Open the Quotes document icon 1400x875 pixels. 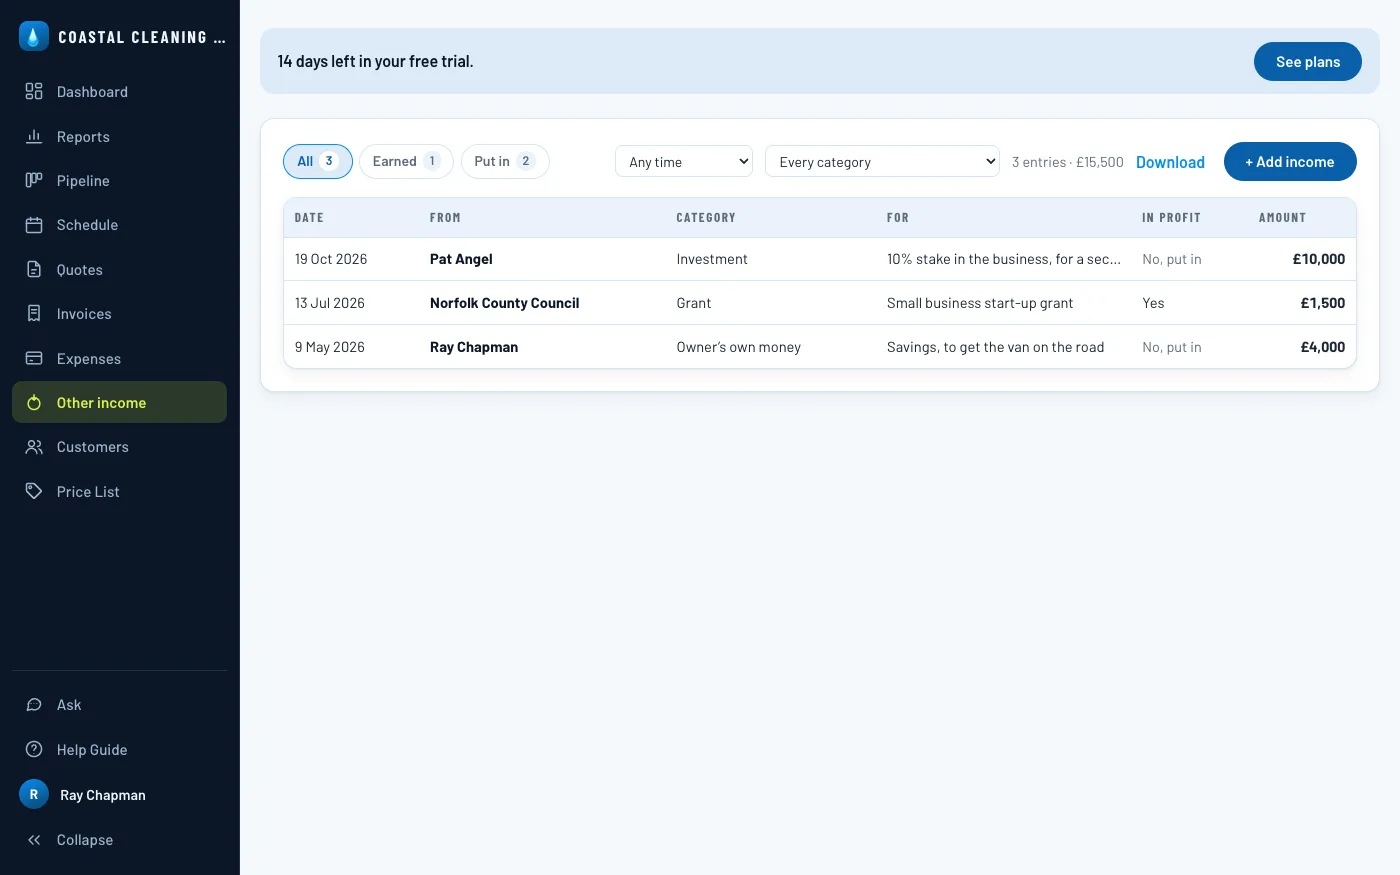pos(34,270)
